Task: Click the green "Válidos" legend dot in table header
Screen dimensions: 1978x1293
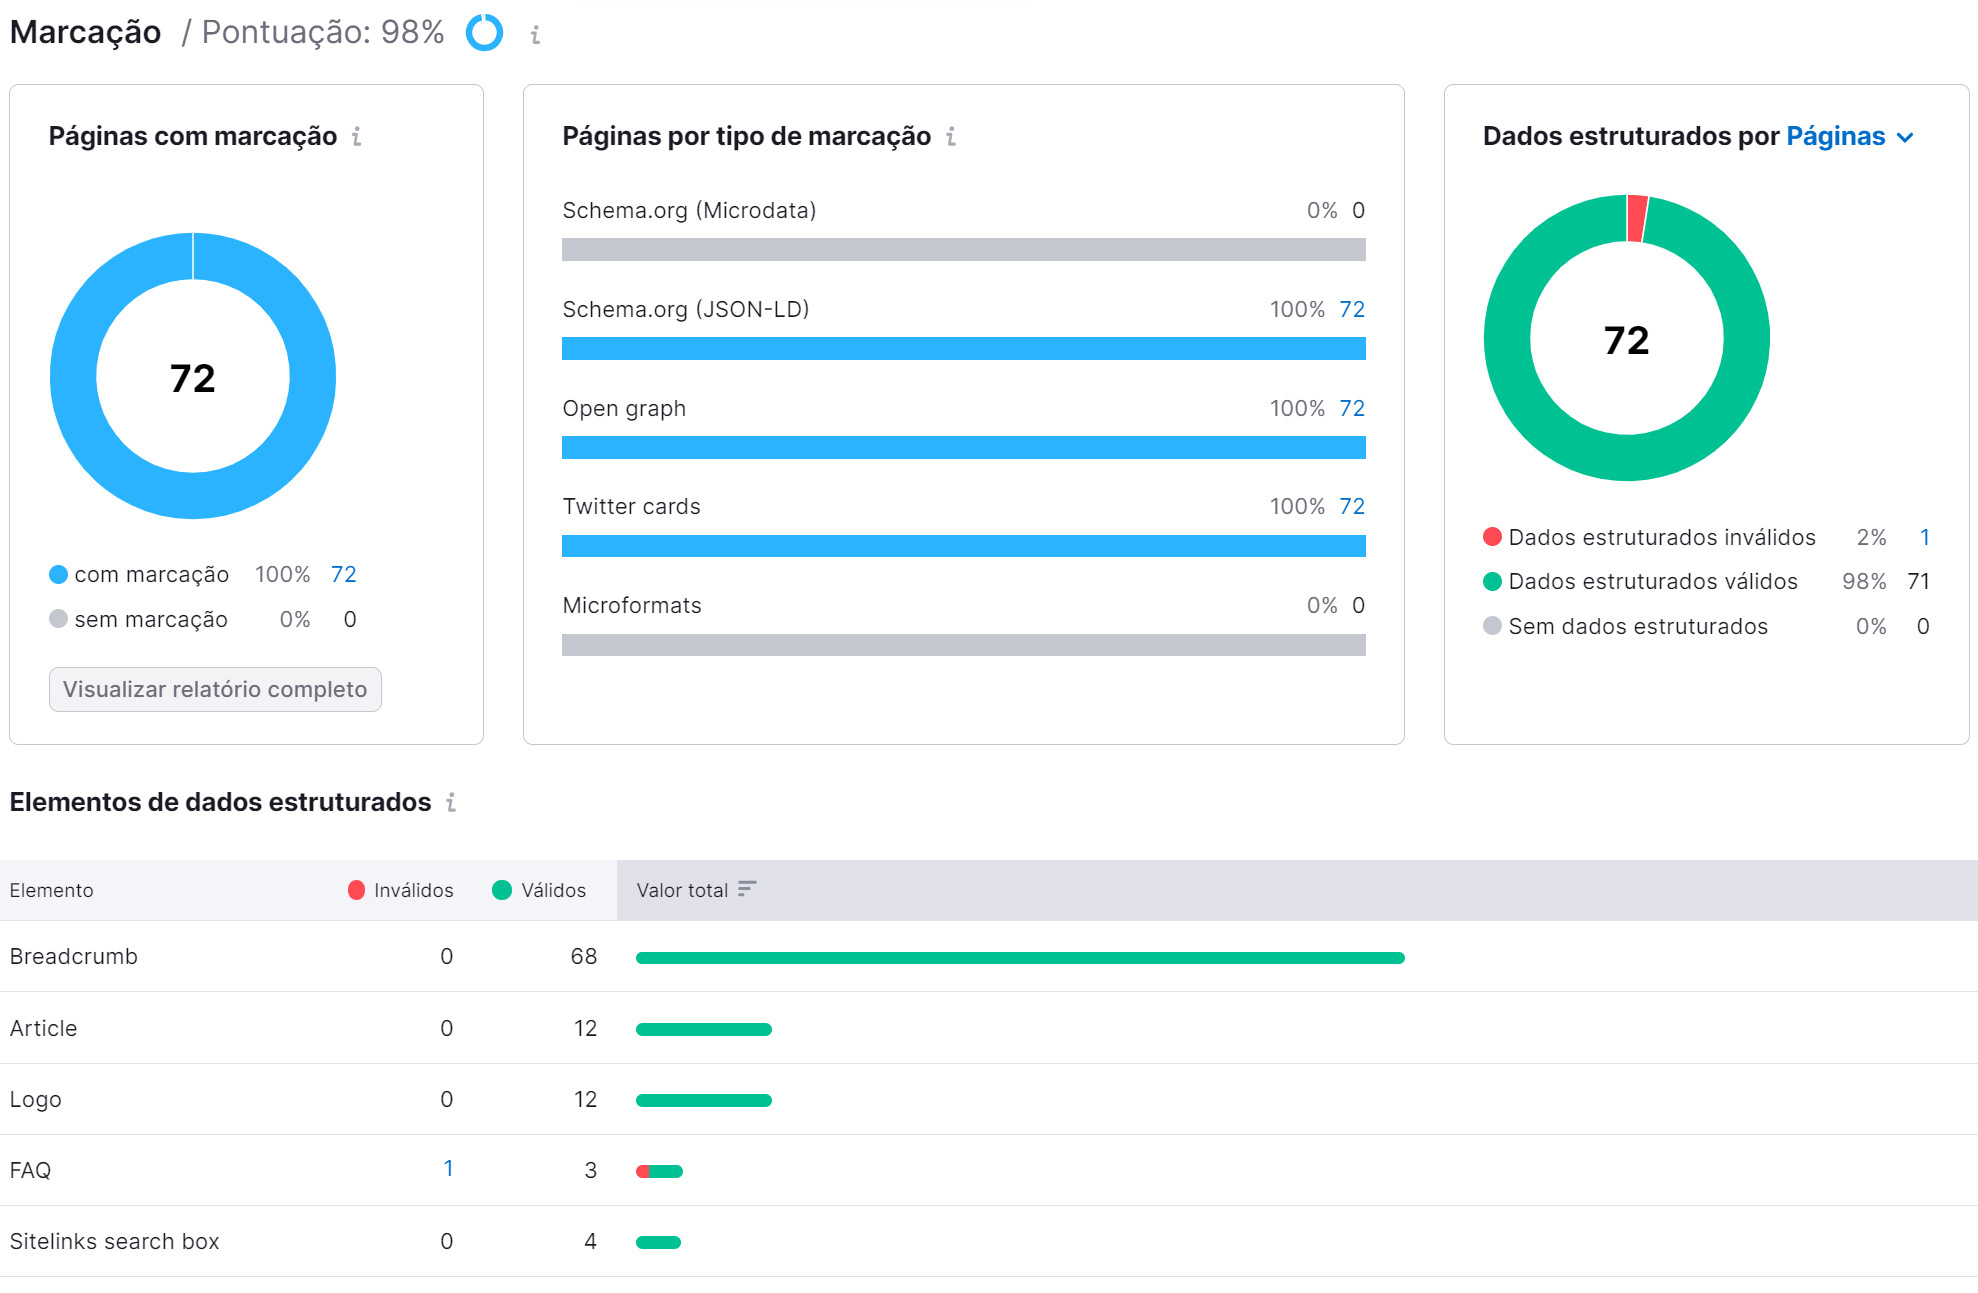Action: 501,889
